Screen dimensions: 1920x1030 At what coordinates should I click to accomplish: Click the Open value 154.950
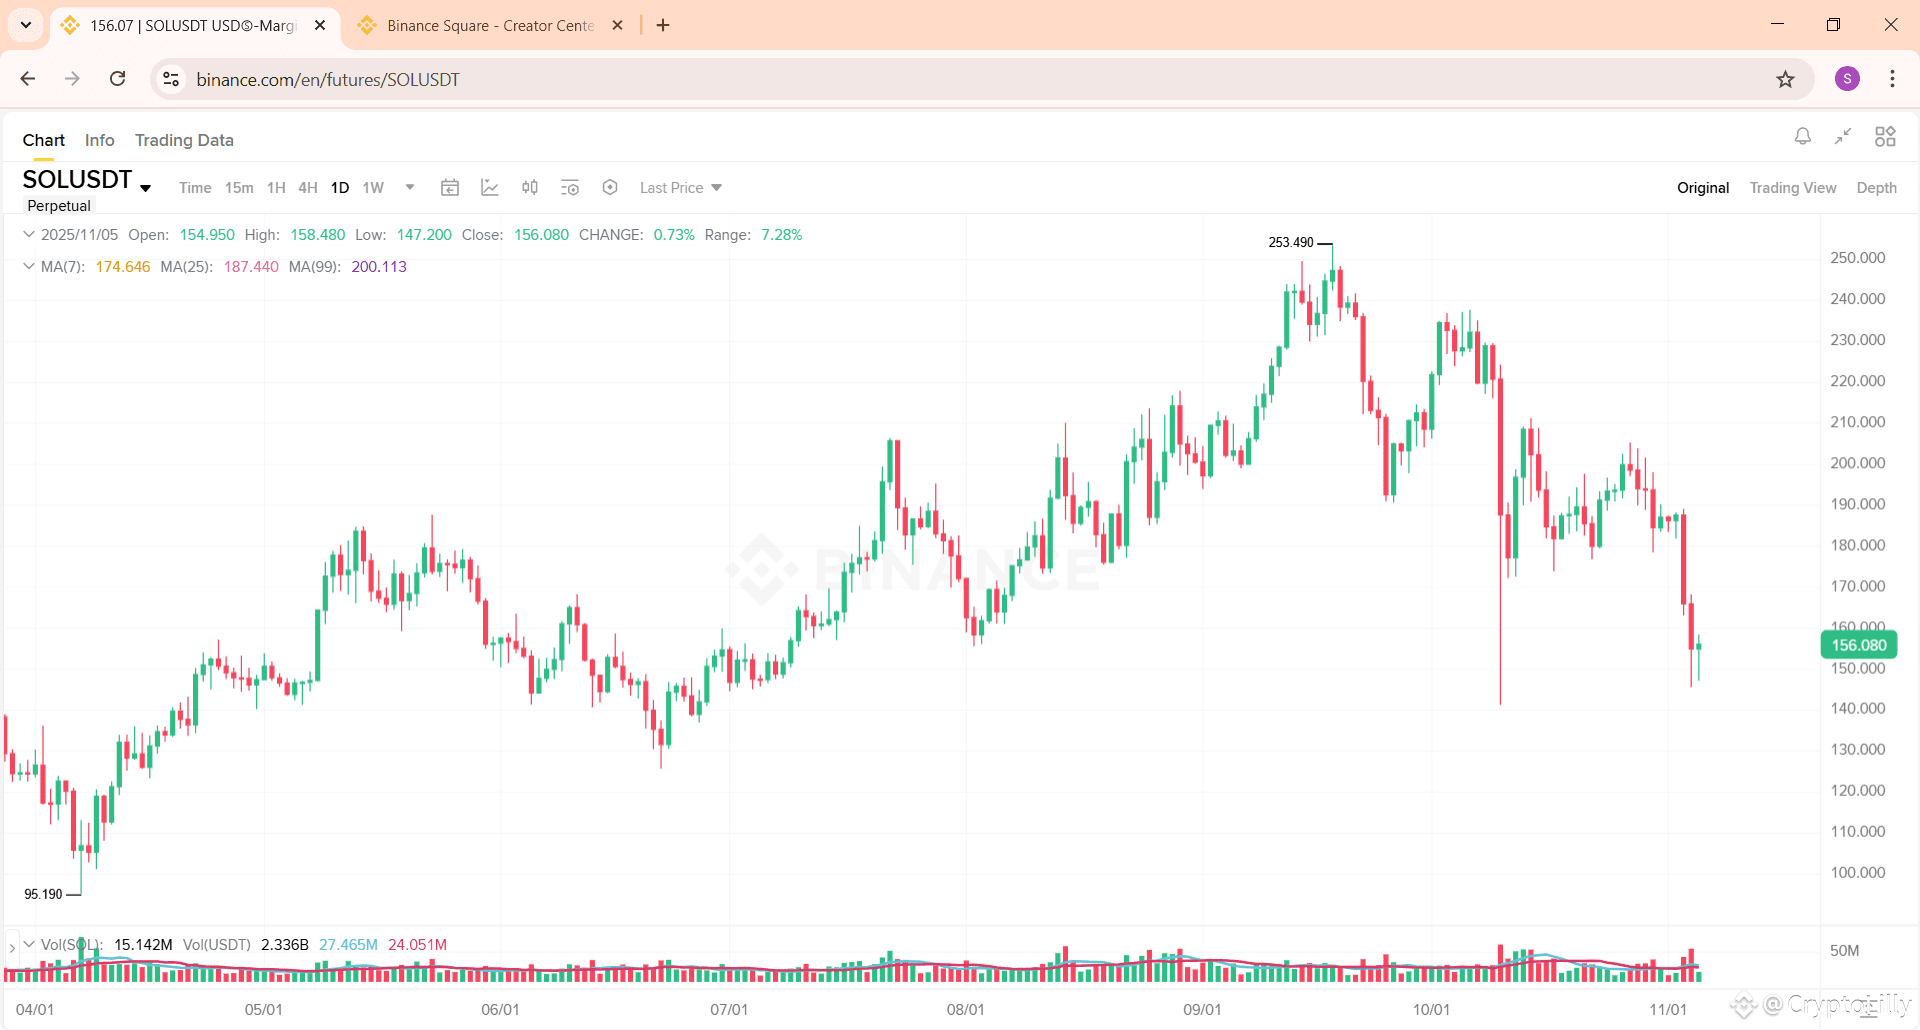pyautogui.click(x=207, y=234)
